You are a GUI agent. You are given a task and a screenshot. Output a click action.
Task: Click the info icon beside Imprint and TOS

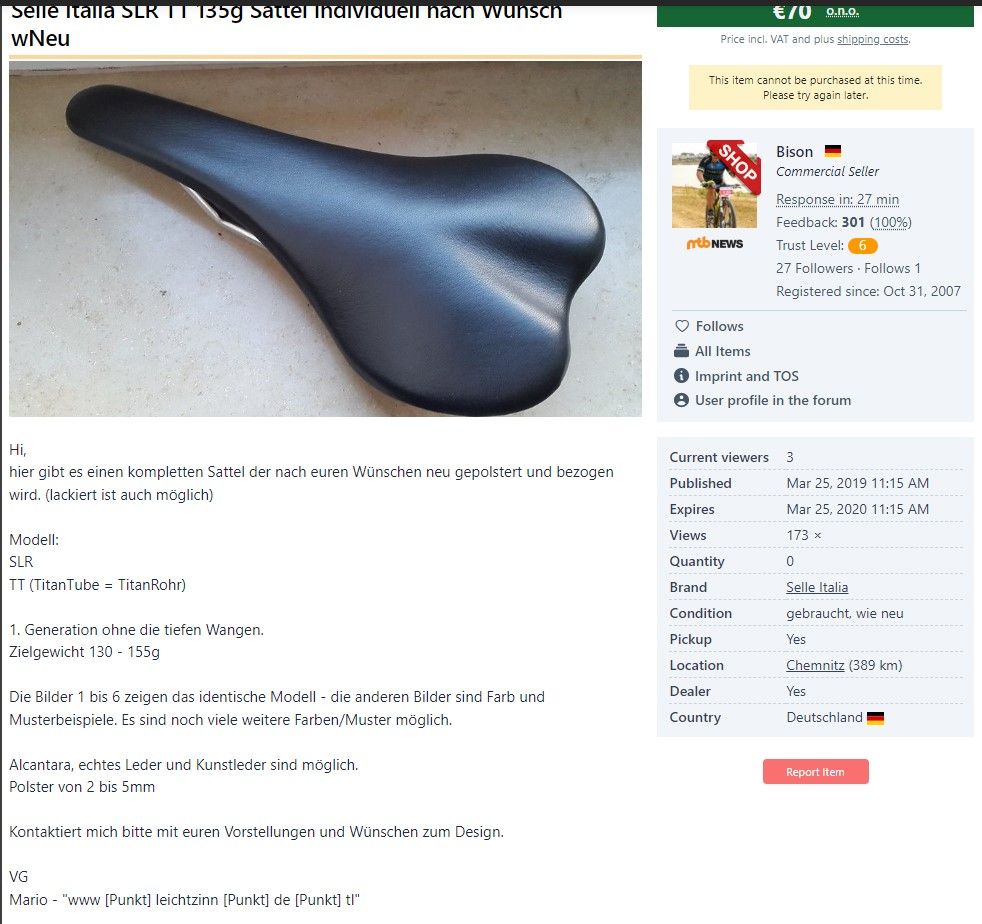coord(681,376)
